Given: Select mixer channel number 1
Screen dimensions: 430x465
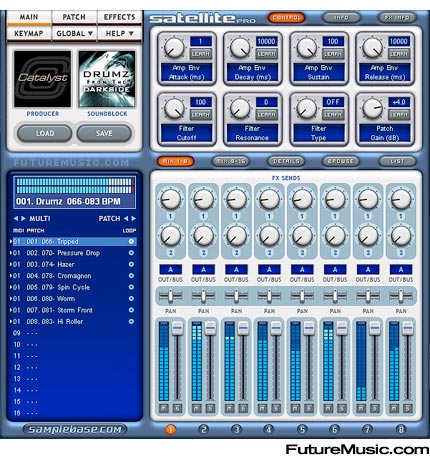Looking at the screenshot, I should pos(170,429).
